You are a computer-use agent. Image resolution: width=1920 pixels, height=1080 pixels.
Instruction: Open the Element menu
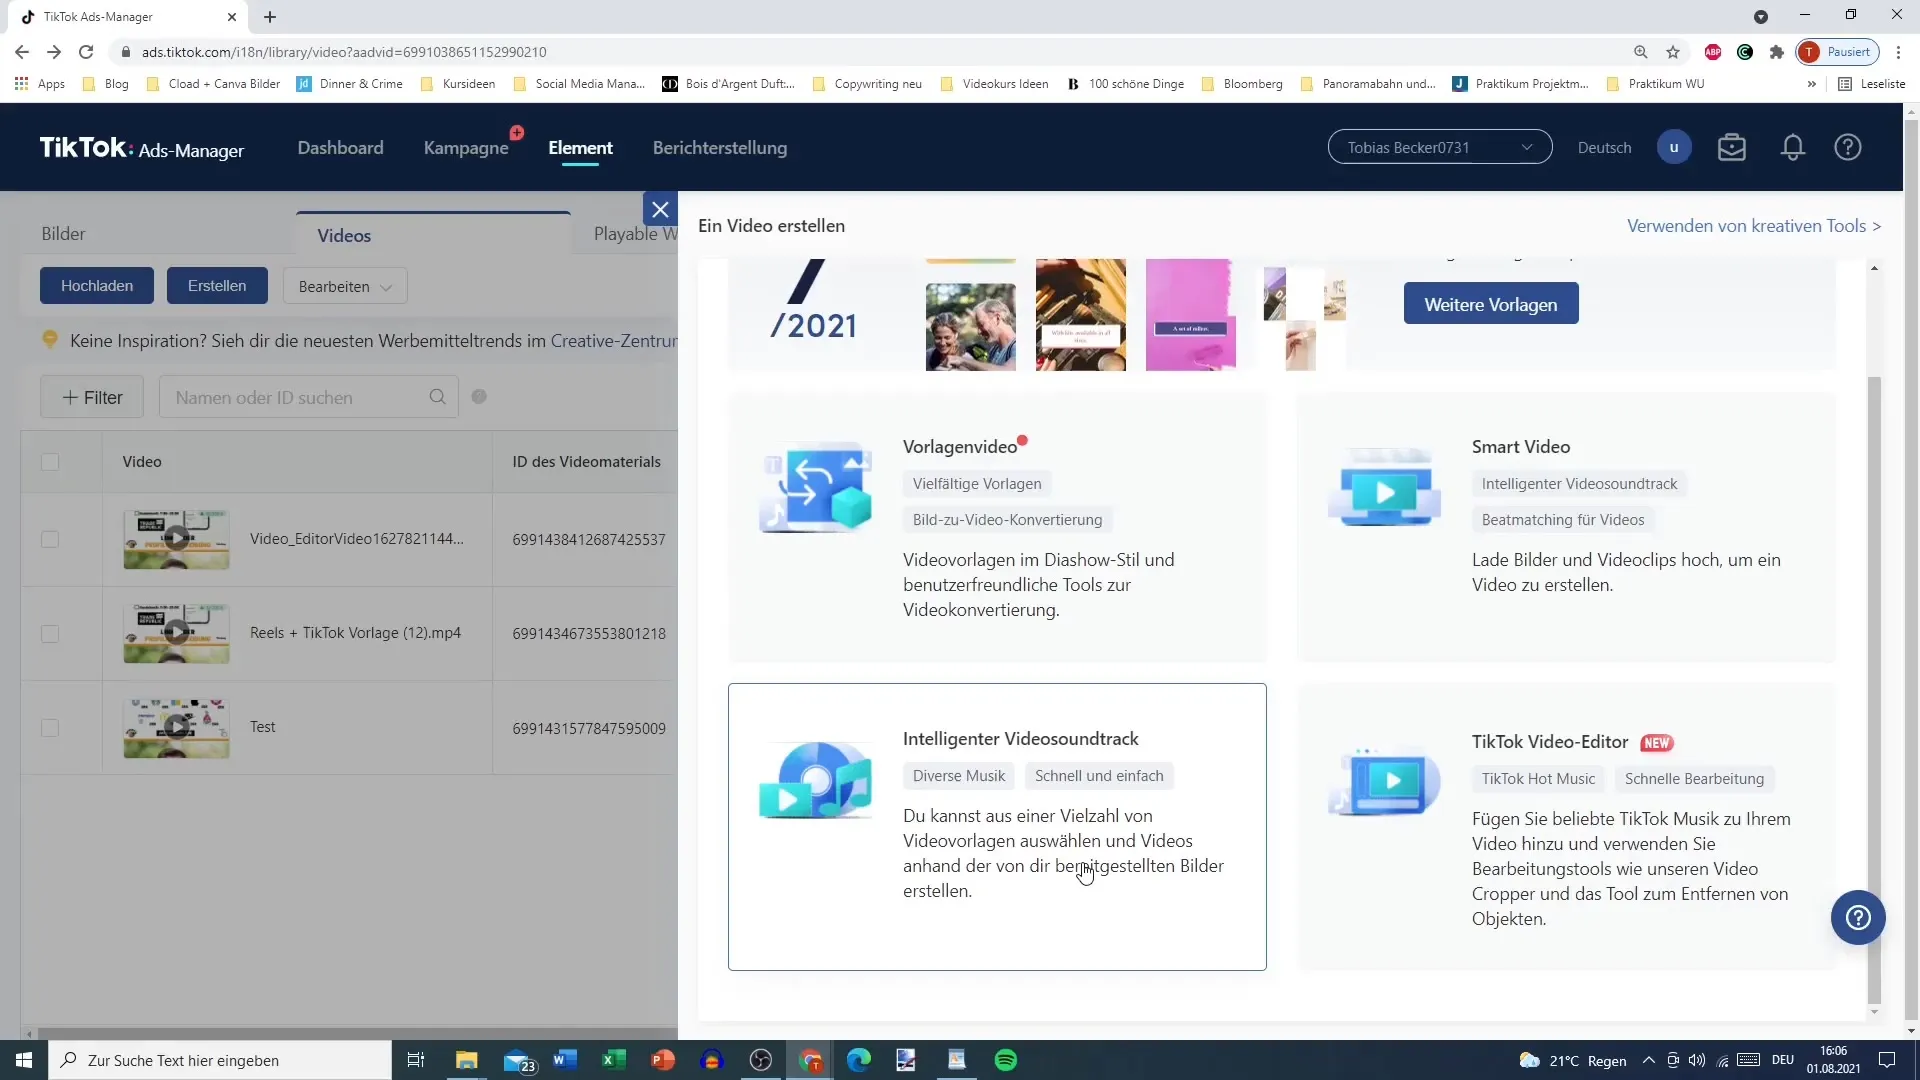point(580,148)
